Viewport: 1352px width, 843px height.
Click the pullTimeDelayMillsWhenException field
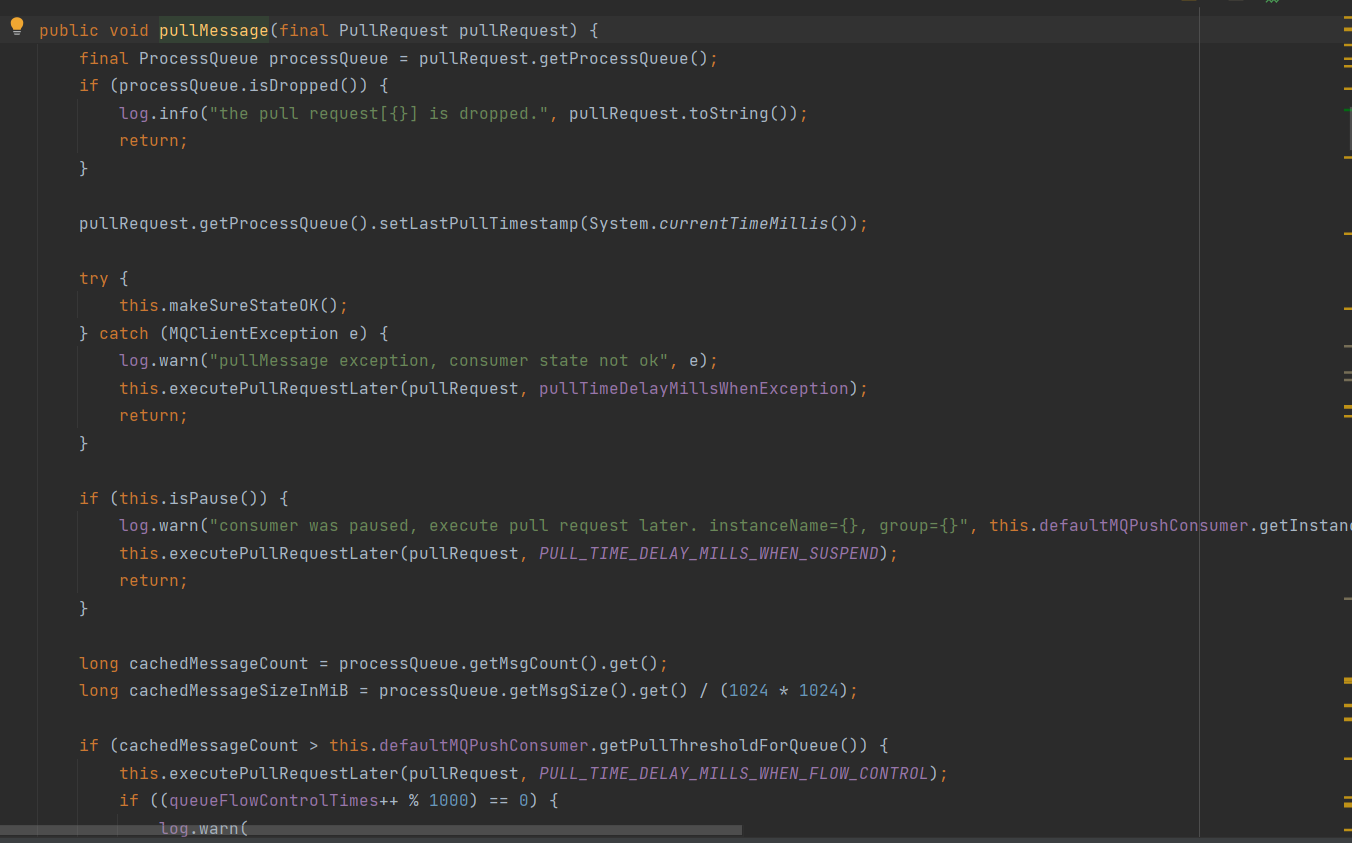[x=693, y=388]
